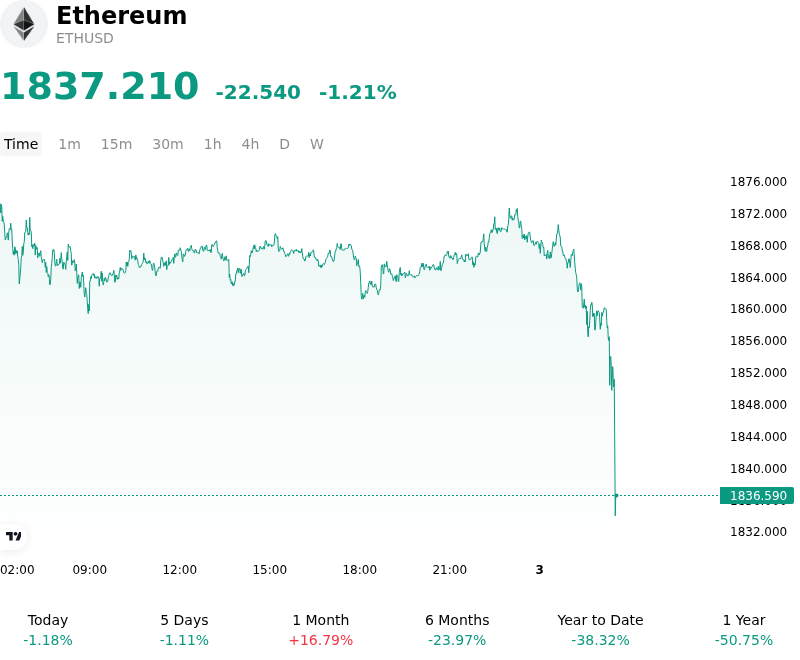Open the Today performance range
The height and width of the screenshot is (660, 800).
coord(48,630)
